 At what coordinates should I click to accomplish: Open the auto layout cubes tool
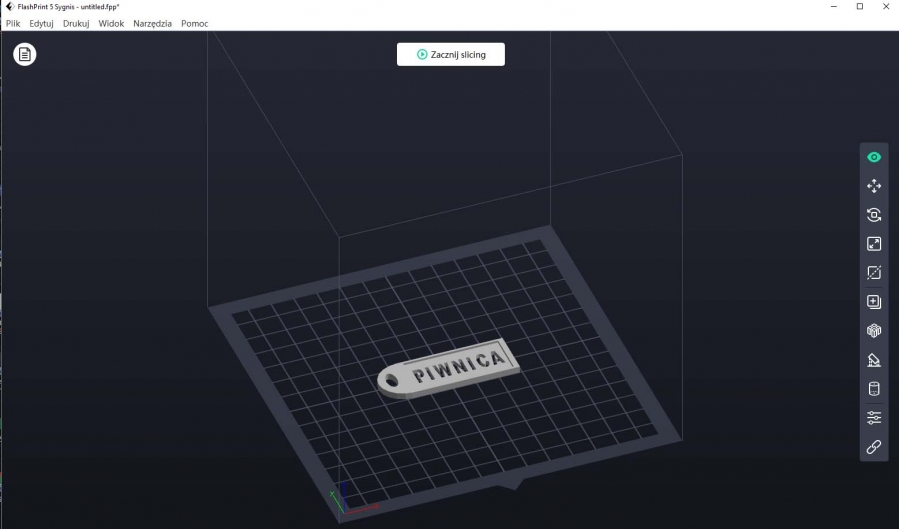(x=874, y=331)
